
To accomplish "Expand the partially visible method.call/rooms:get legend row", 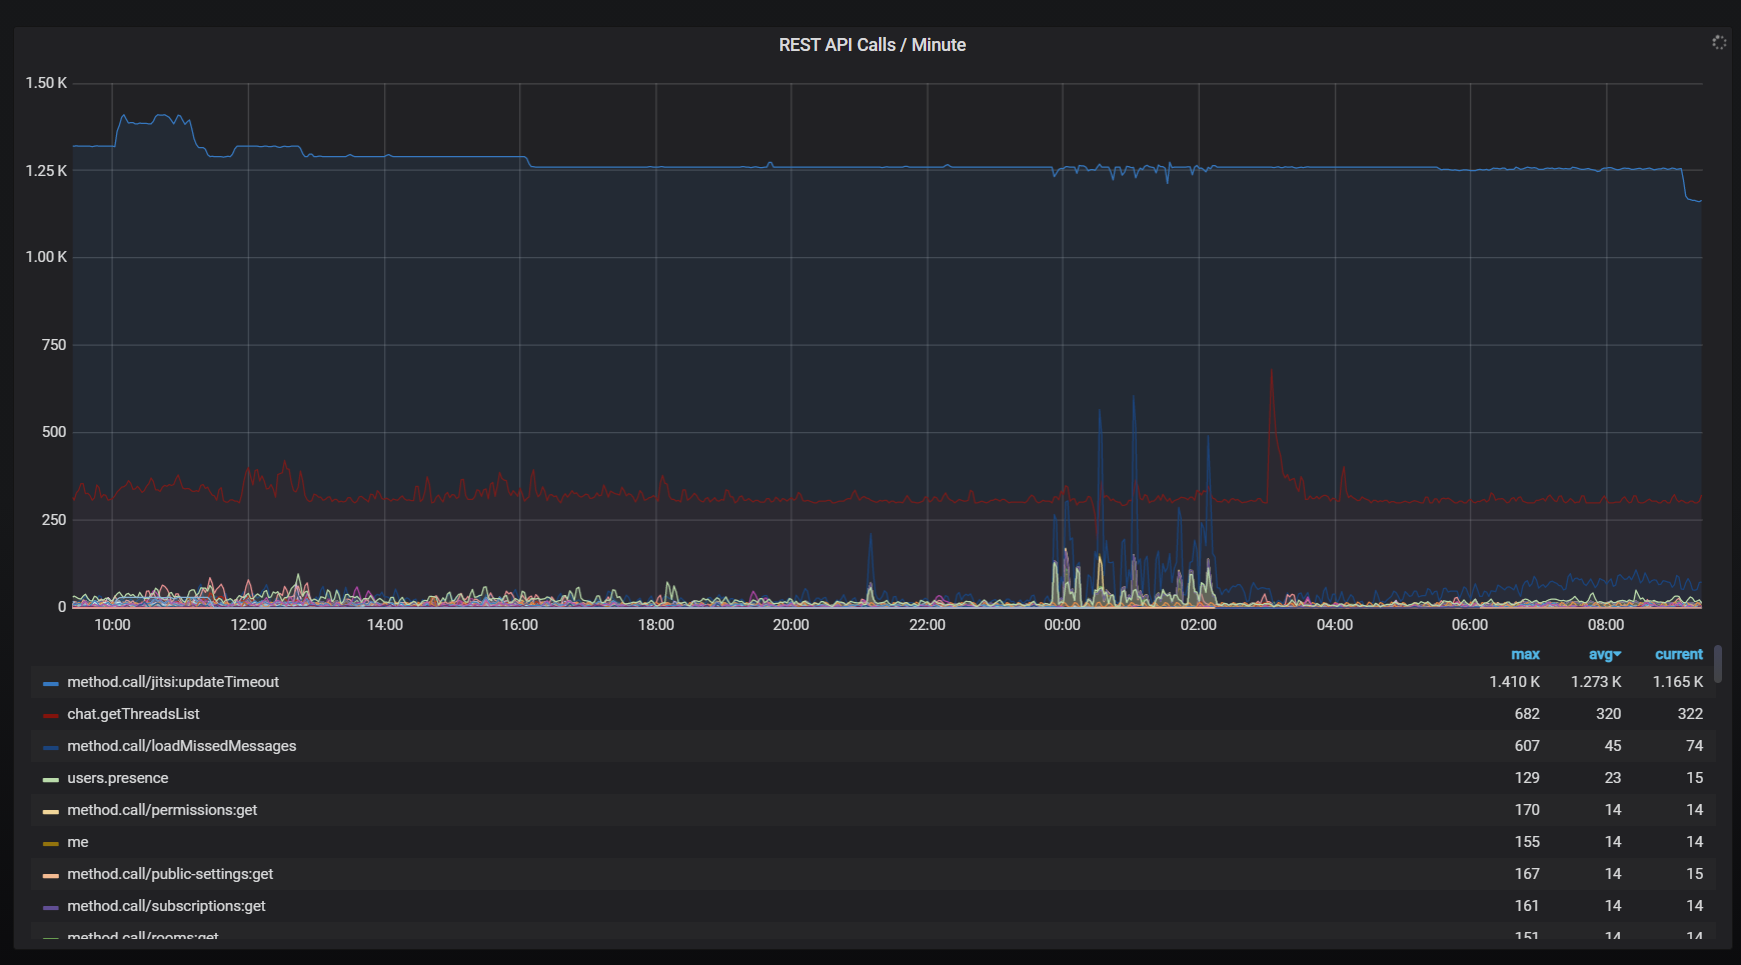I will pos(142,937).
